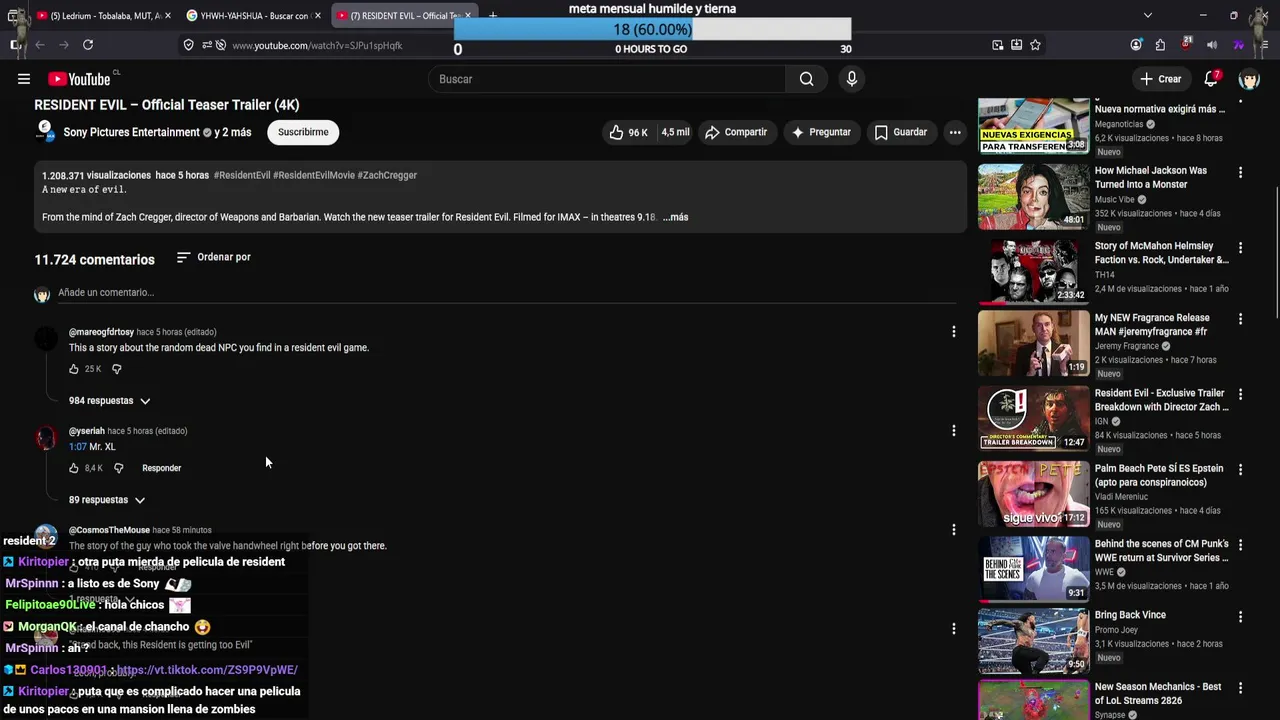Open the @CosmosTheMouse commenter profile
1280x720 pixels.
pyautogui.click(x=109, y=530)
